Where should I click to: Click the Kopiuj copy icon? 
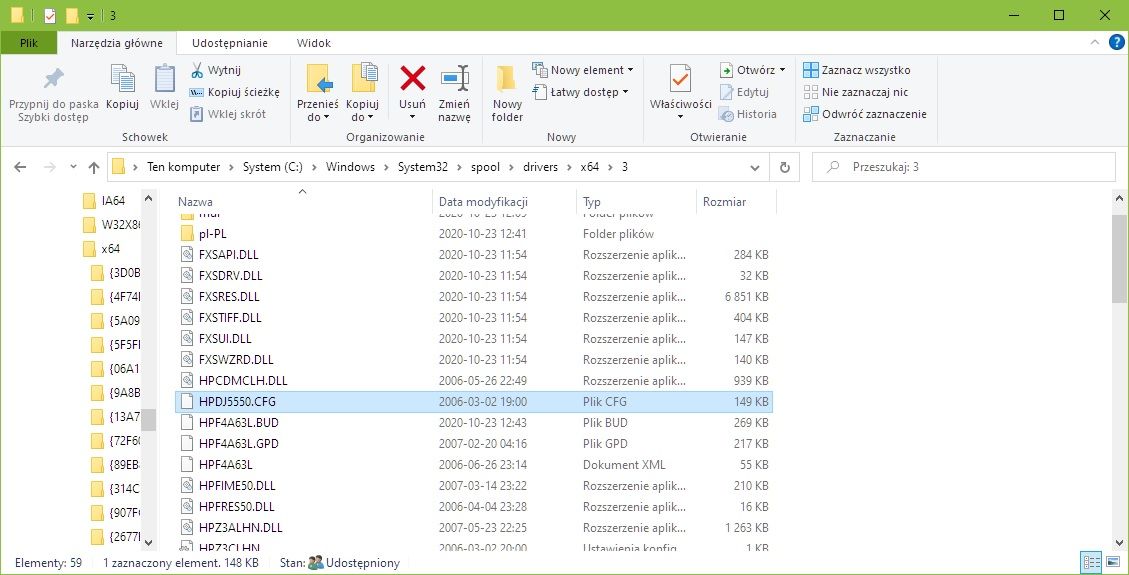pyautogui.click(x=122, y=86)
